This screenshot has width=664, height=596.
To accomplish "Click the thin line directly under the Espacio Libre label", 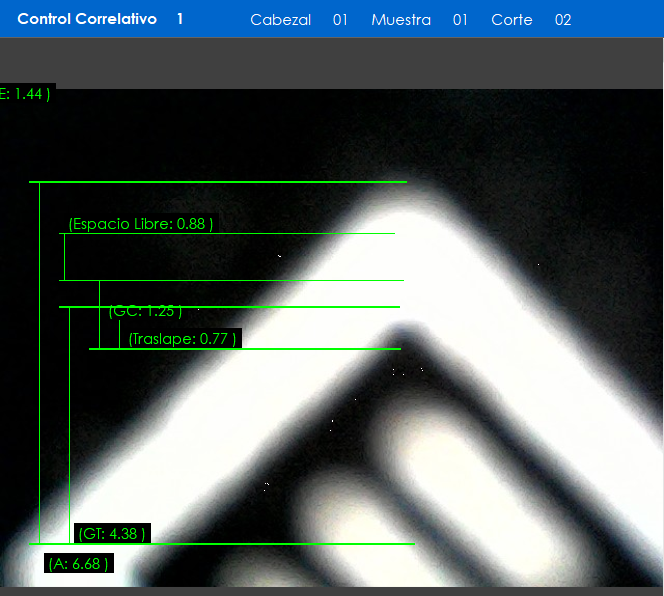I will (x=228, y=234).
